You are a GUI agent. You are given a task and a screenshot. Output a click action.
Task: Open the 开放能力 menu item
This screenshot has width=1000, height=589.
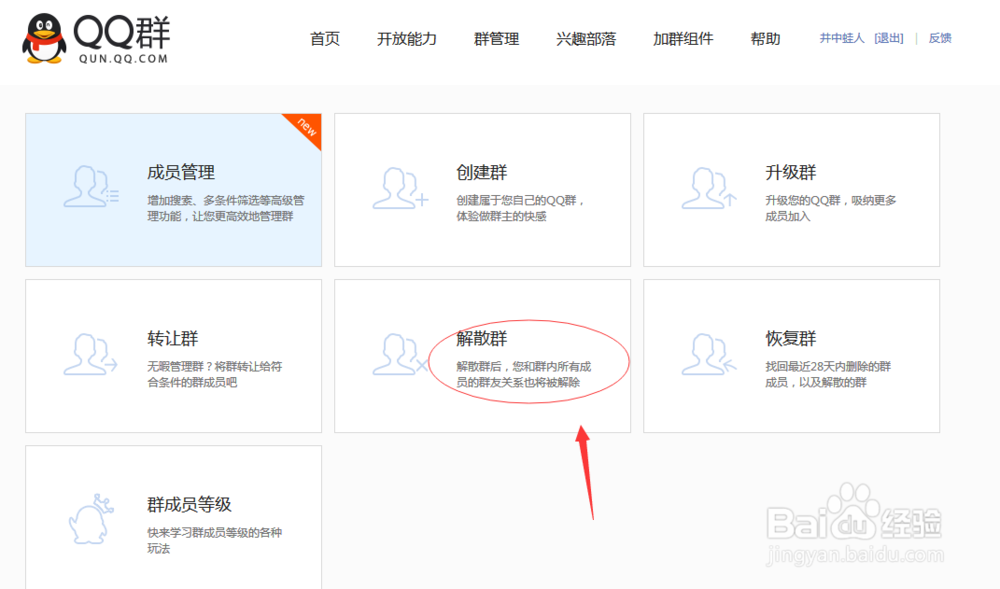[407, 39]
